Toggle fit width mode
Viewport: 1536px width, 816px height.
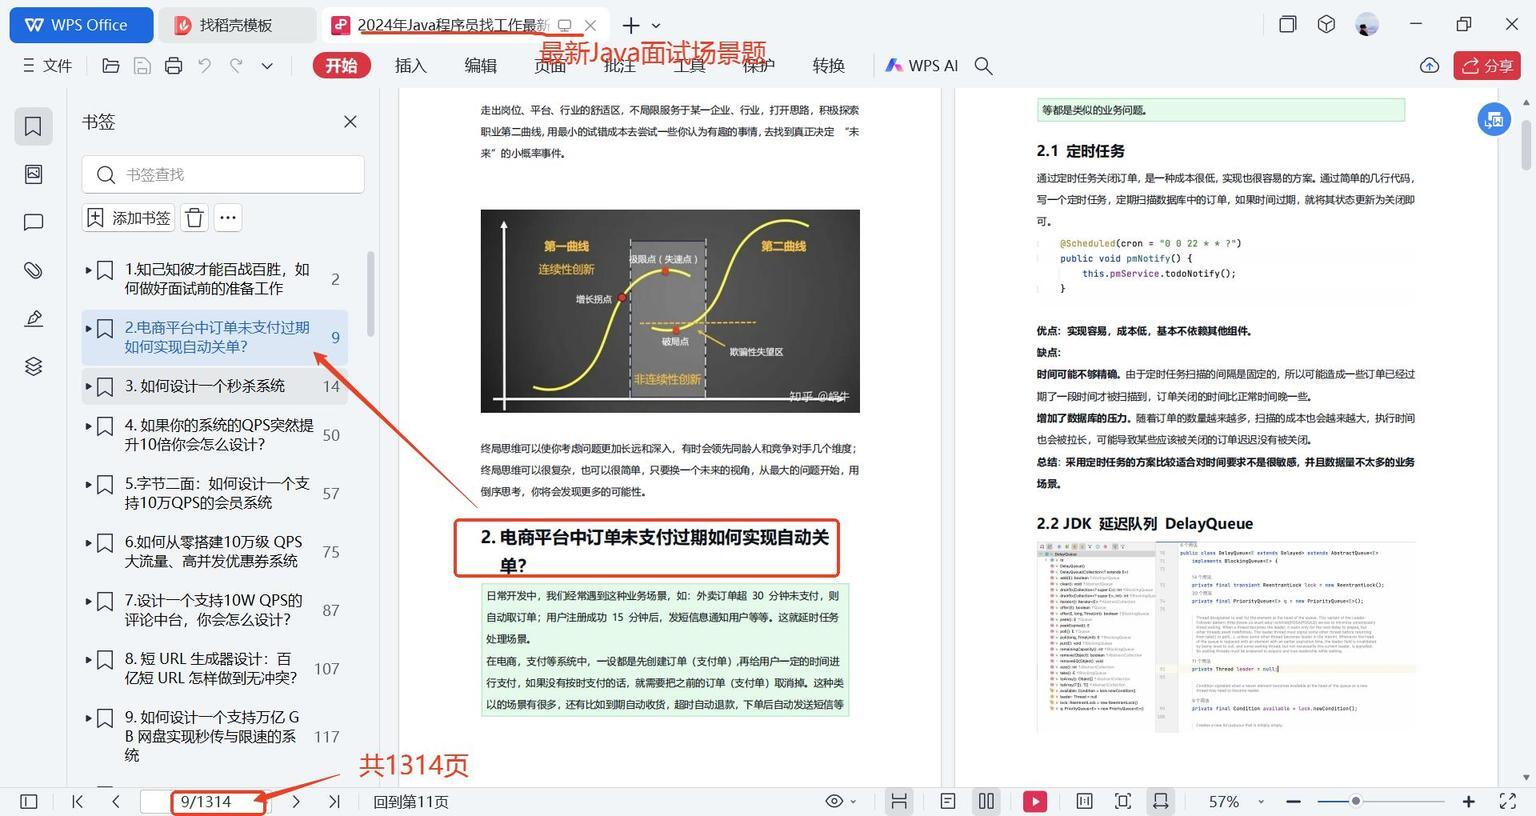point(1160,801)
